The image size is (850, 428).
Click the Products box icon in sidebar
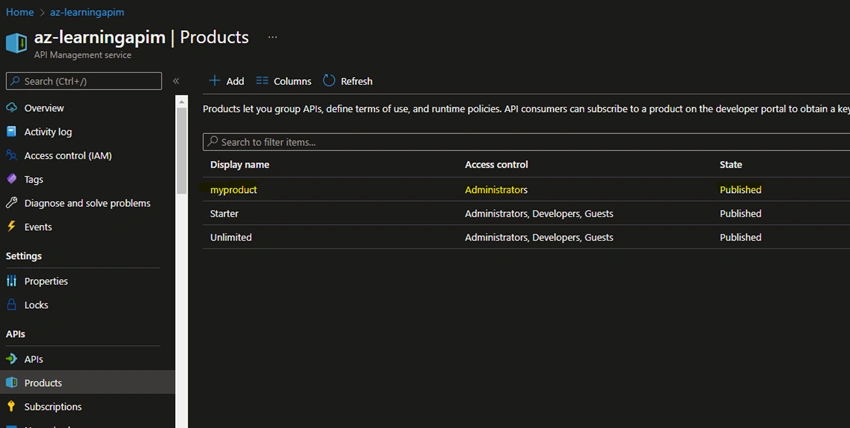(11, 382)
